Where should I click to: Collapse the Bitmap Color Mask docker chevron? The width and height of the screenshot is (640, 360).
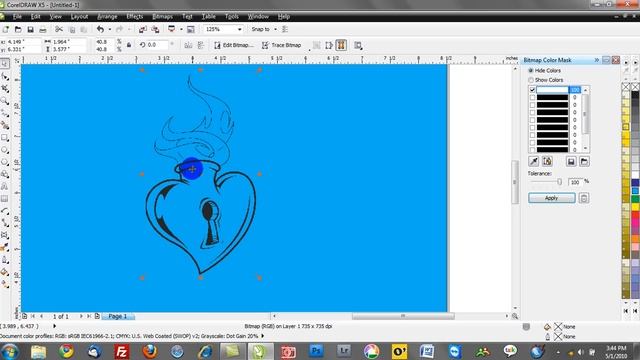tap(597, 60)
